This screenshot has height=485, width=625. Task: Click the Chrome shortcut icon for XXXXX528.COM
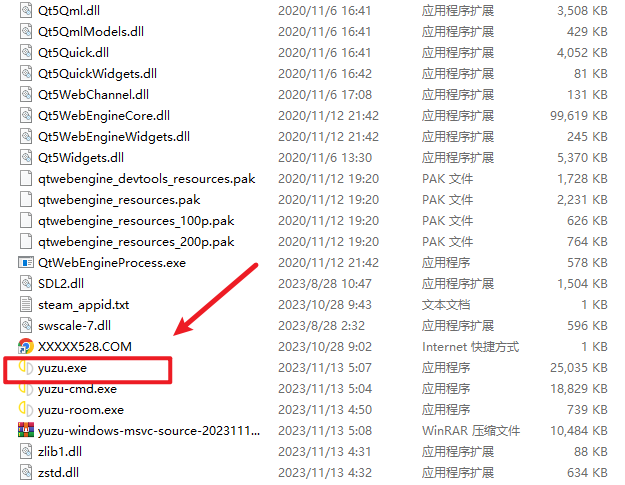[26, 346]
